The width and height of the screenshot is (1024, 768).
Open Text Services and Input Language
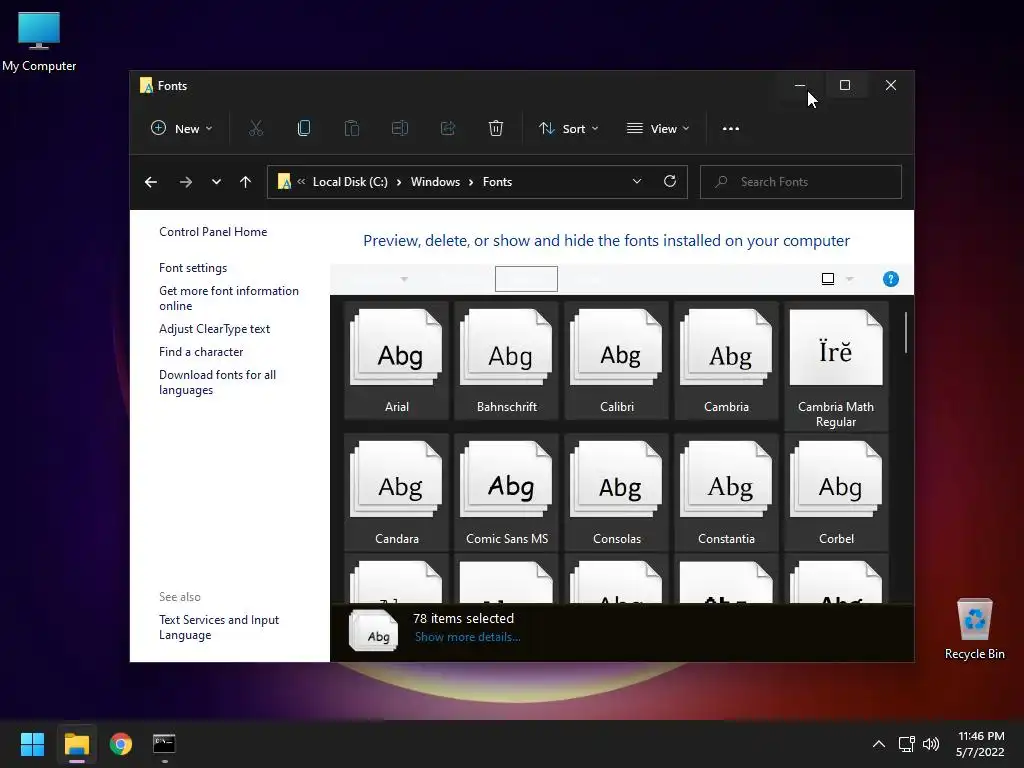(219, 628)
